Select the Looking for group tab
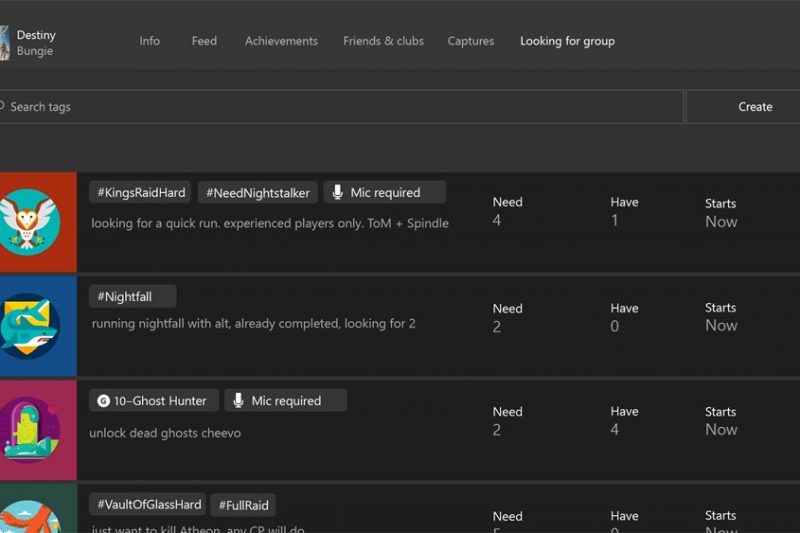800x533 pixels. 567,41
